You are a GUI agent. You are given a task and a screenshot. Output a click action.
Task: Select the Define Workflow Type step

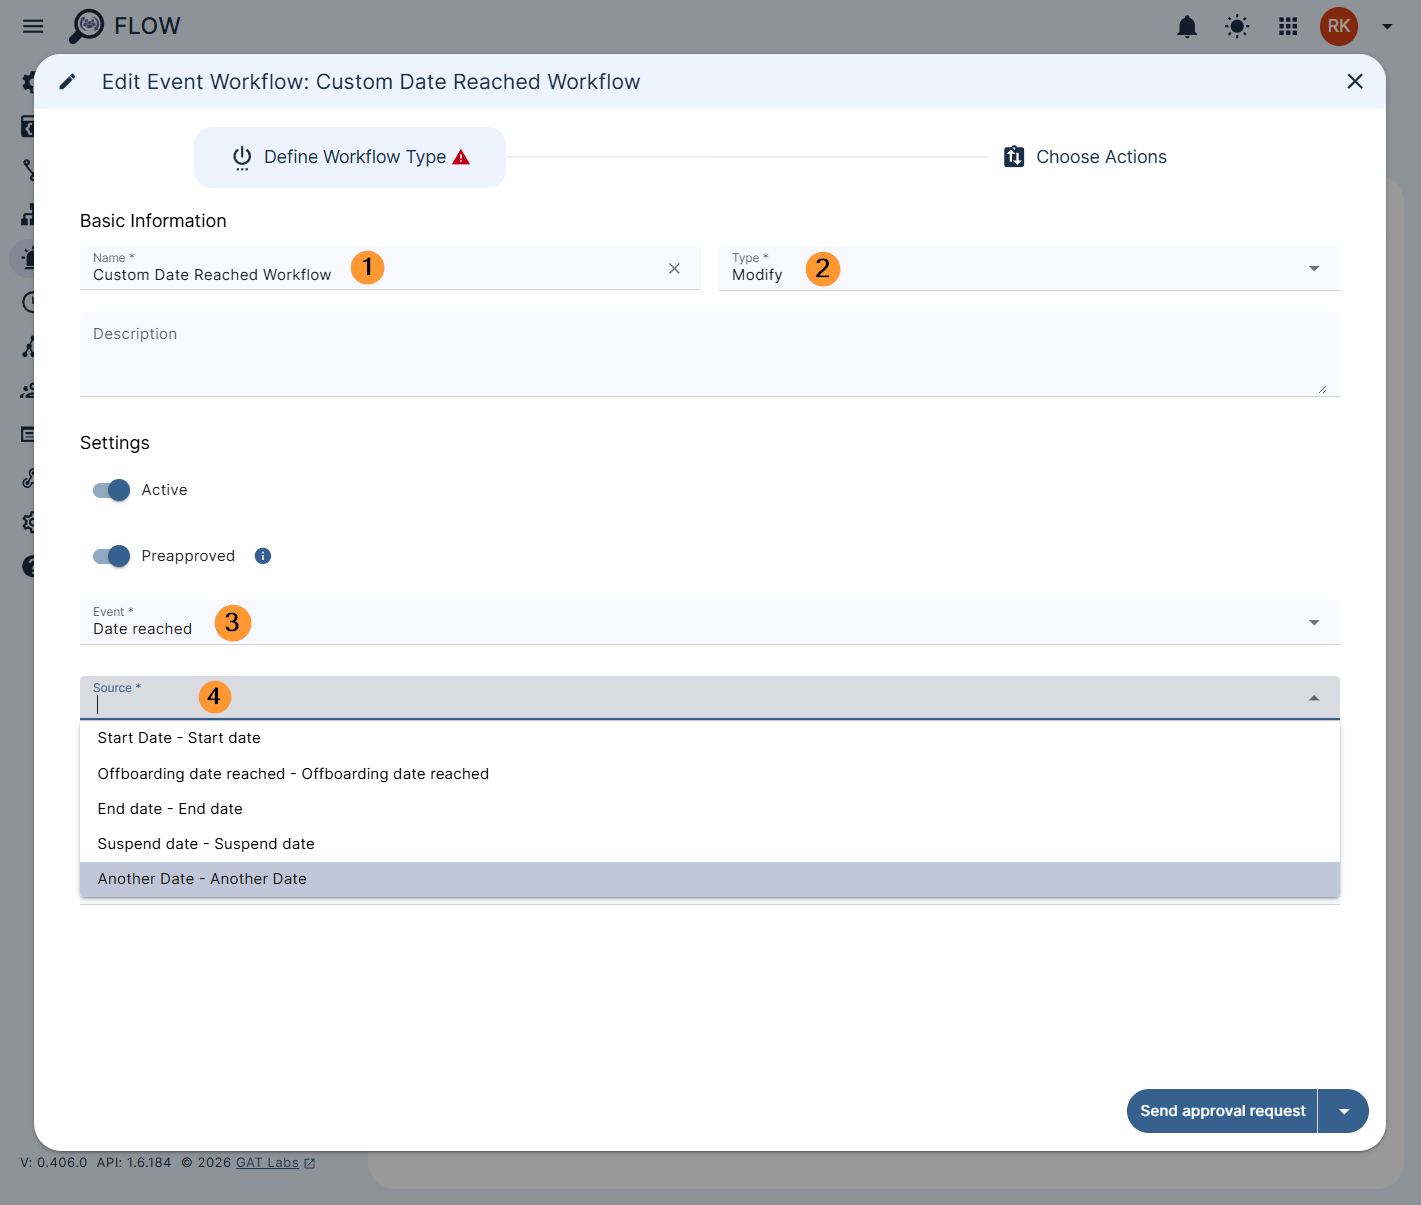click(x=349, y=157)
